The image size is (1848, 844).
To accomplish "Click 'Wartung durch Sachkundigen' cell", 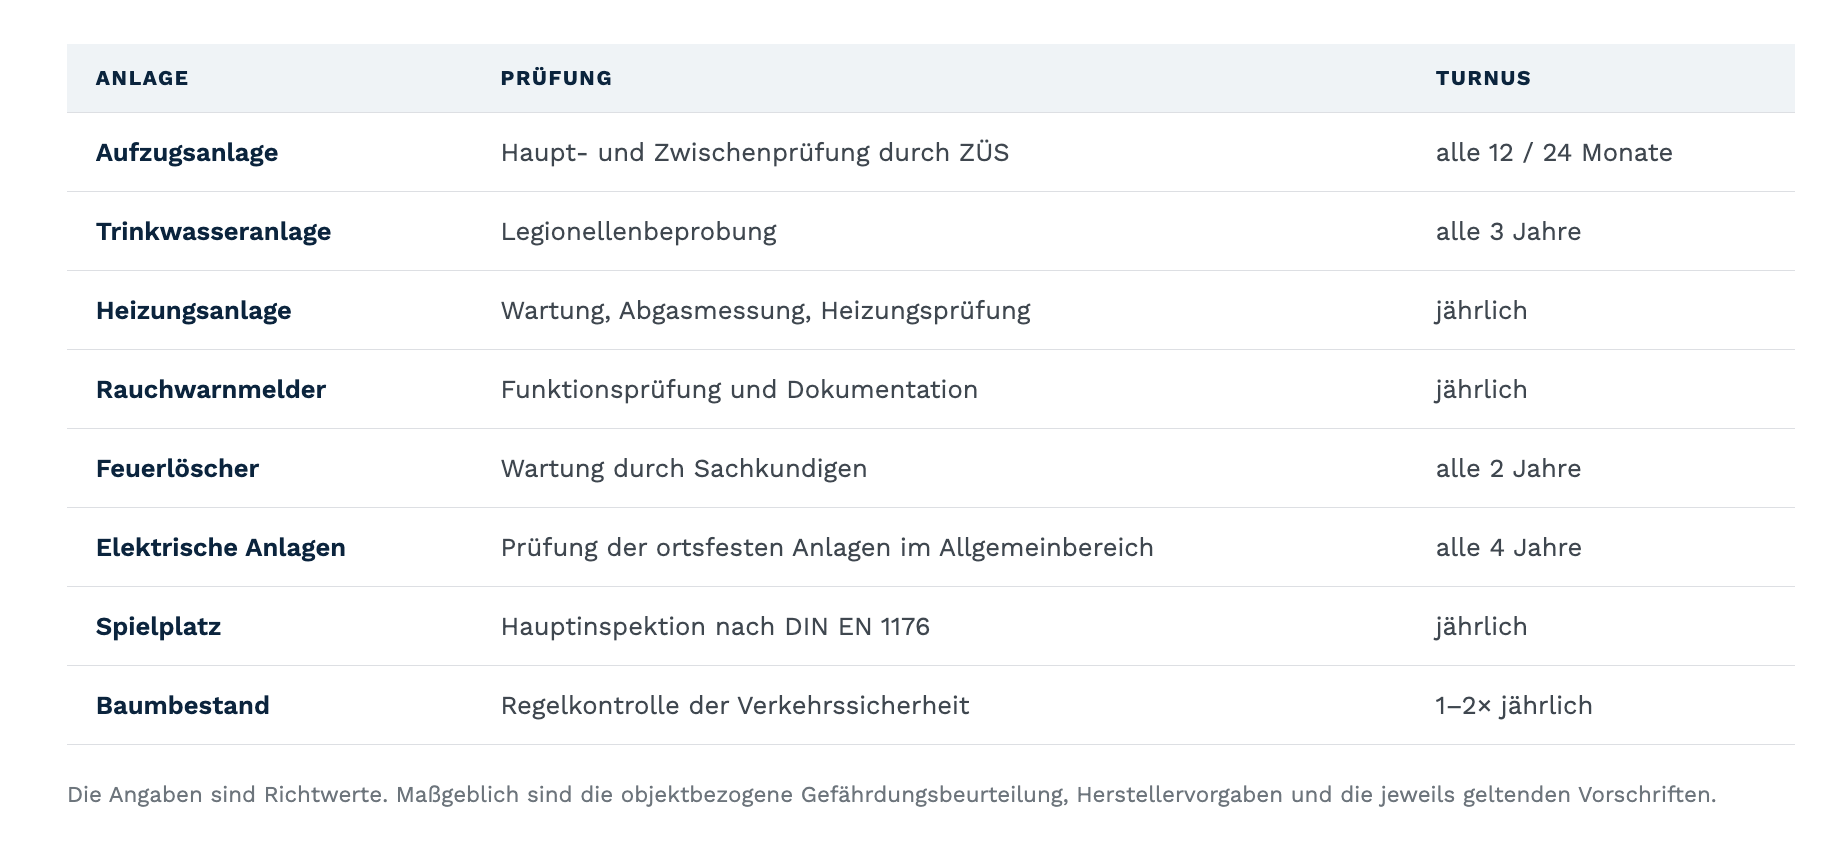I will click(684, 469).
